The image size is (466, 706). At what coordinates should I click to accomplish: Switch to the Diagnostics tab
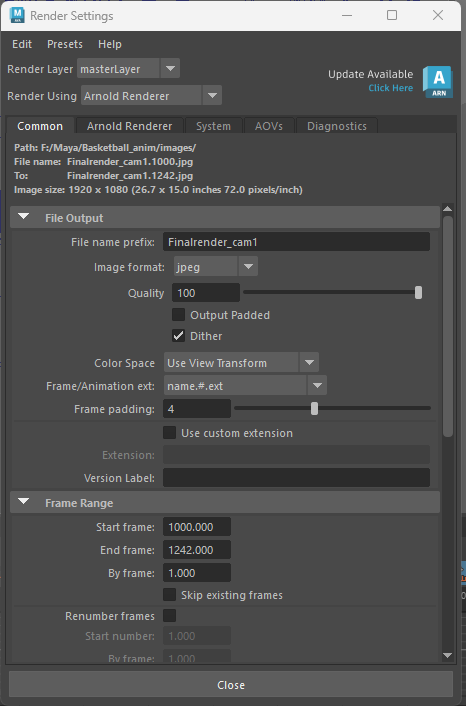(x=337, y=126)
